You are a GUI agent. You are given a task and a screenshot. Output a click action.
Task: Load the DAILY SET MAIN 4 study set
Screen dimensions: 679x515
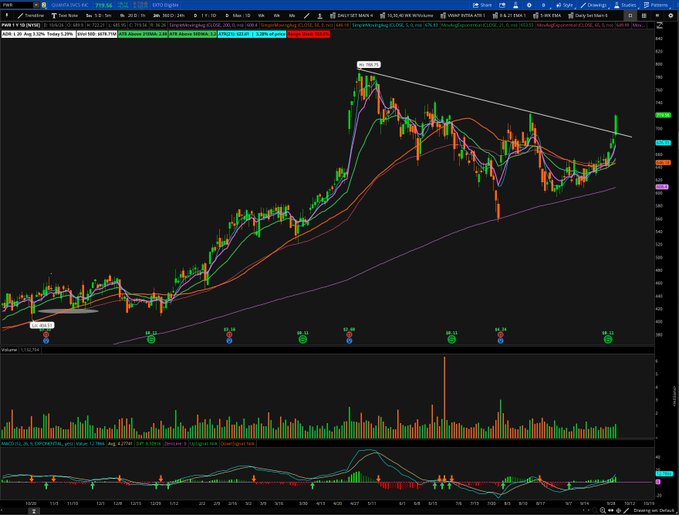351,16
